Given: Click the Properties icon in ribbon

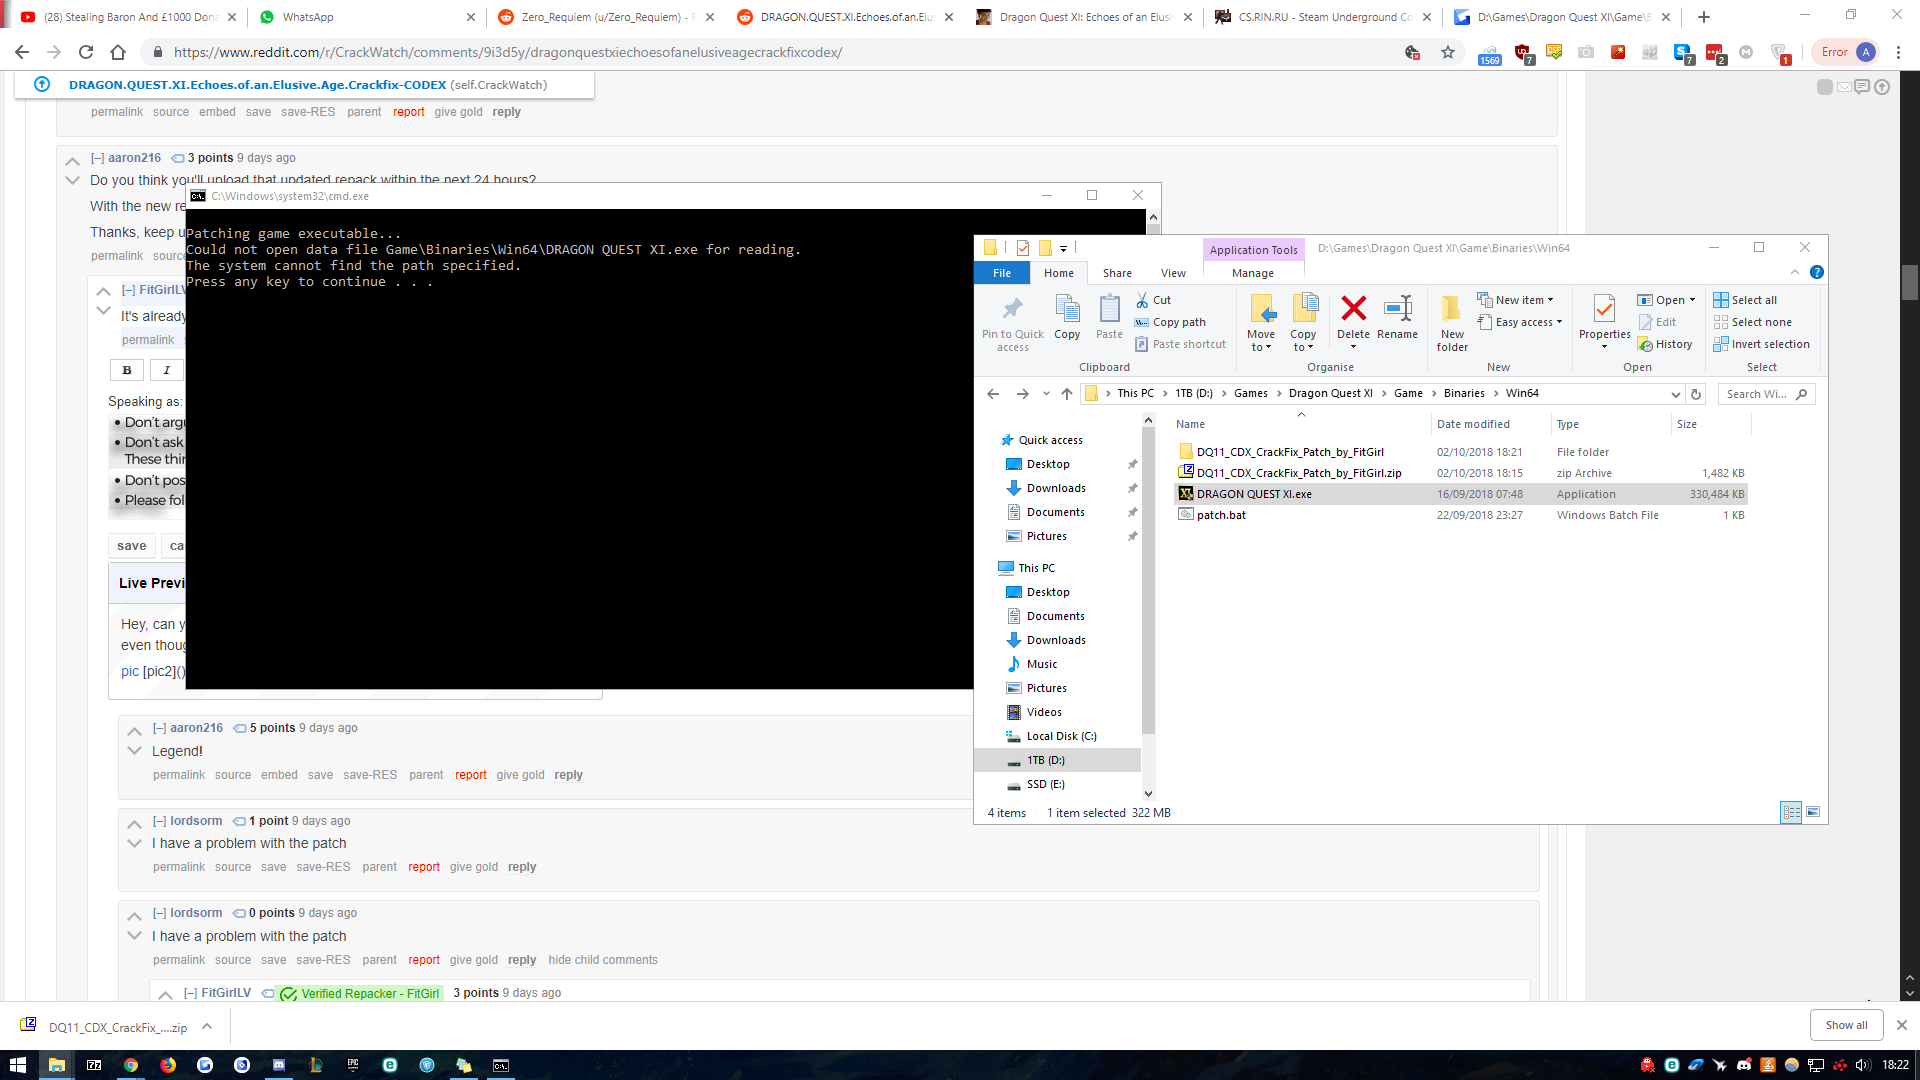Looking at the screenshot, I should coord(1604,309).
